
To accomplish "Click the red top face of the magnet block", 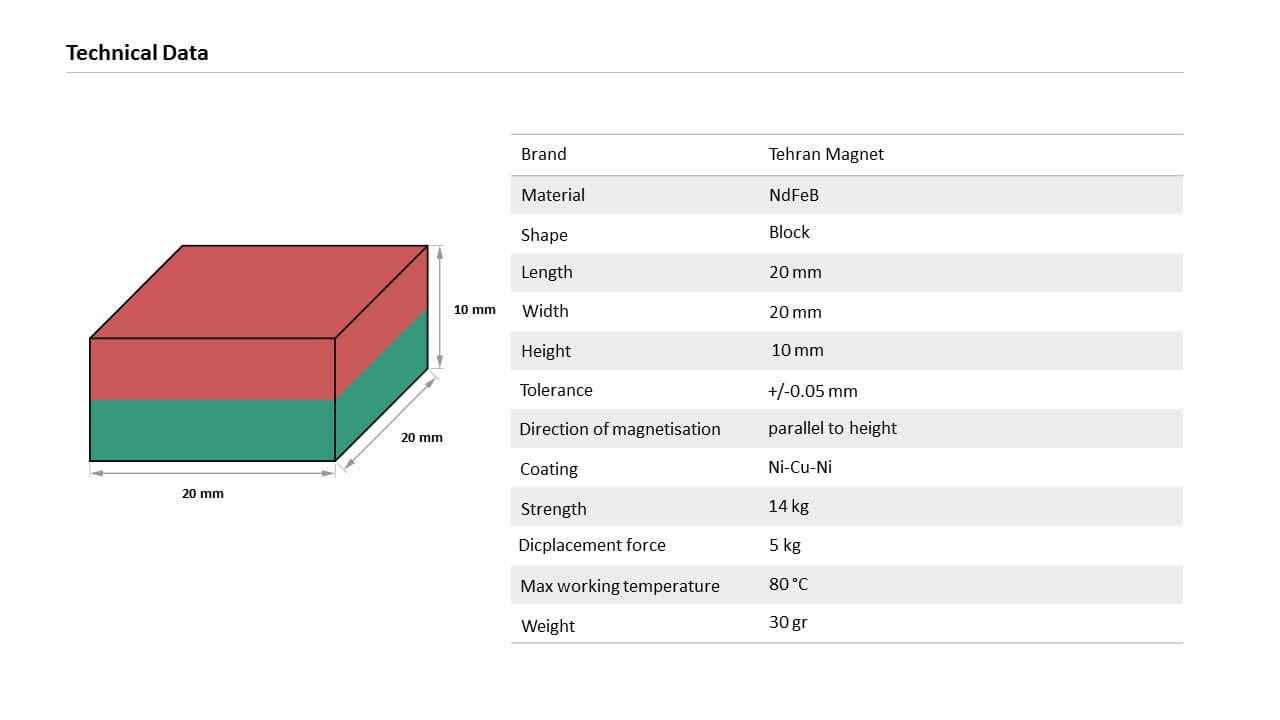I will click(260, 290).
